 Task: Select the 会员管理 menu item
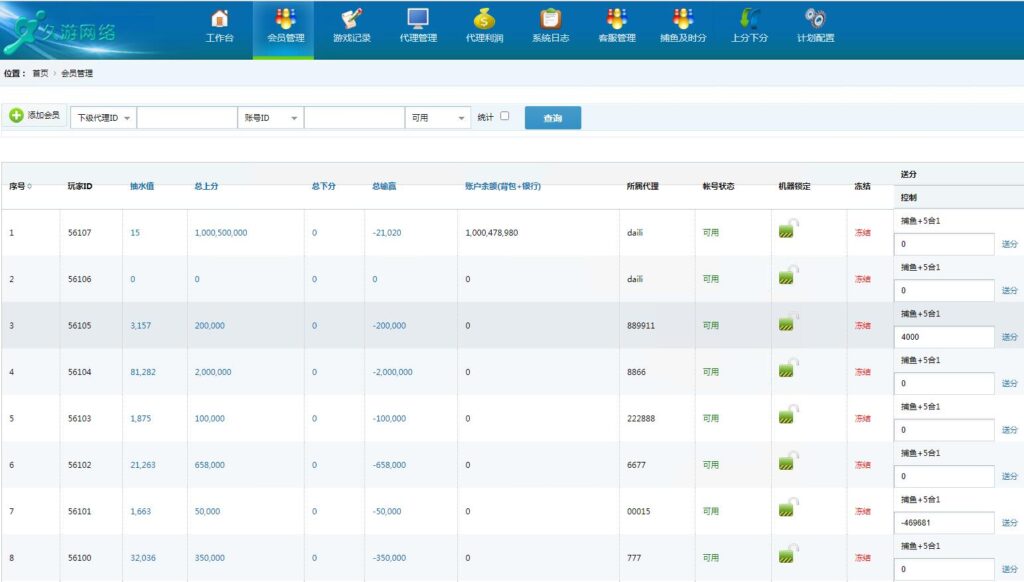[x=285, y=27]
